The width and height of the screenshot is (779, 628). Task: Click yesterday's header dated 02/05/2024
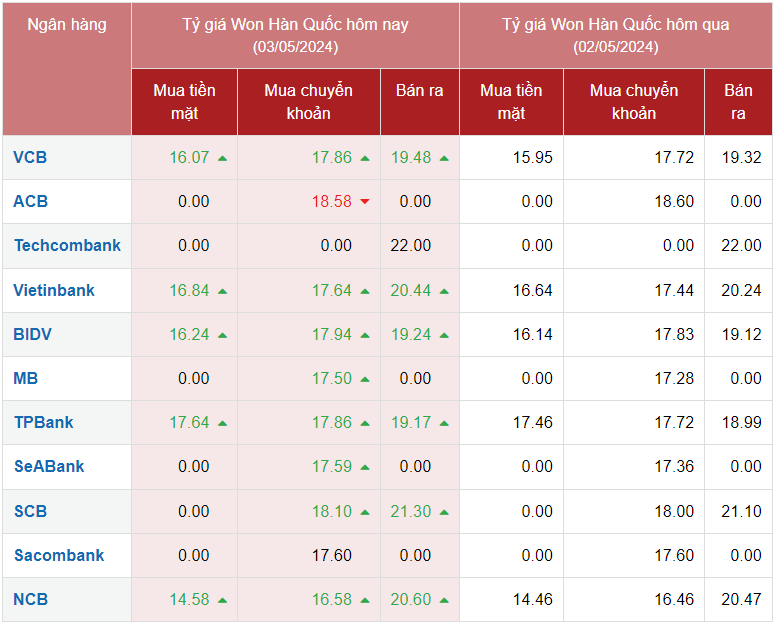click(615, 35)
